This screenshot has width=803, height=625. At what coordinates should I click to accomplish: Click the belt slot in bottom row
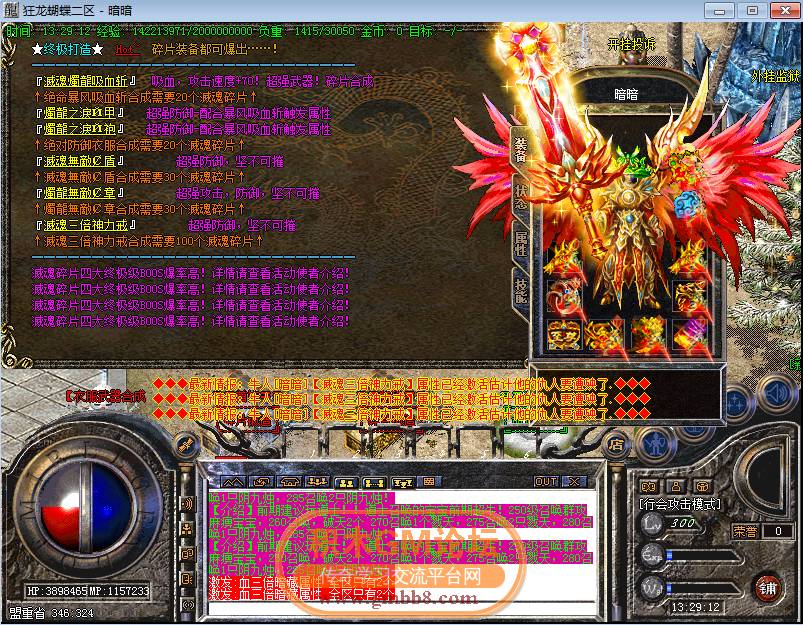605,335
